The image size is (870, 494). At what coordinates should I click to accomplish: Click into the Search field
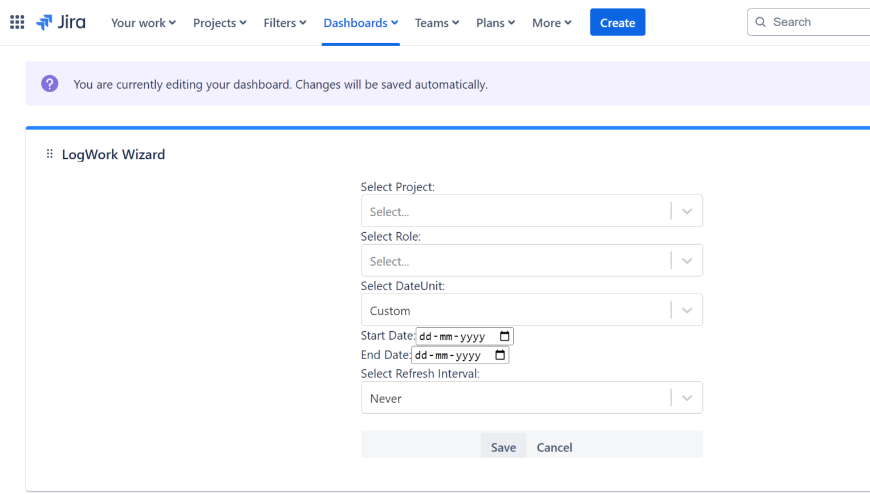[815, 22]
